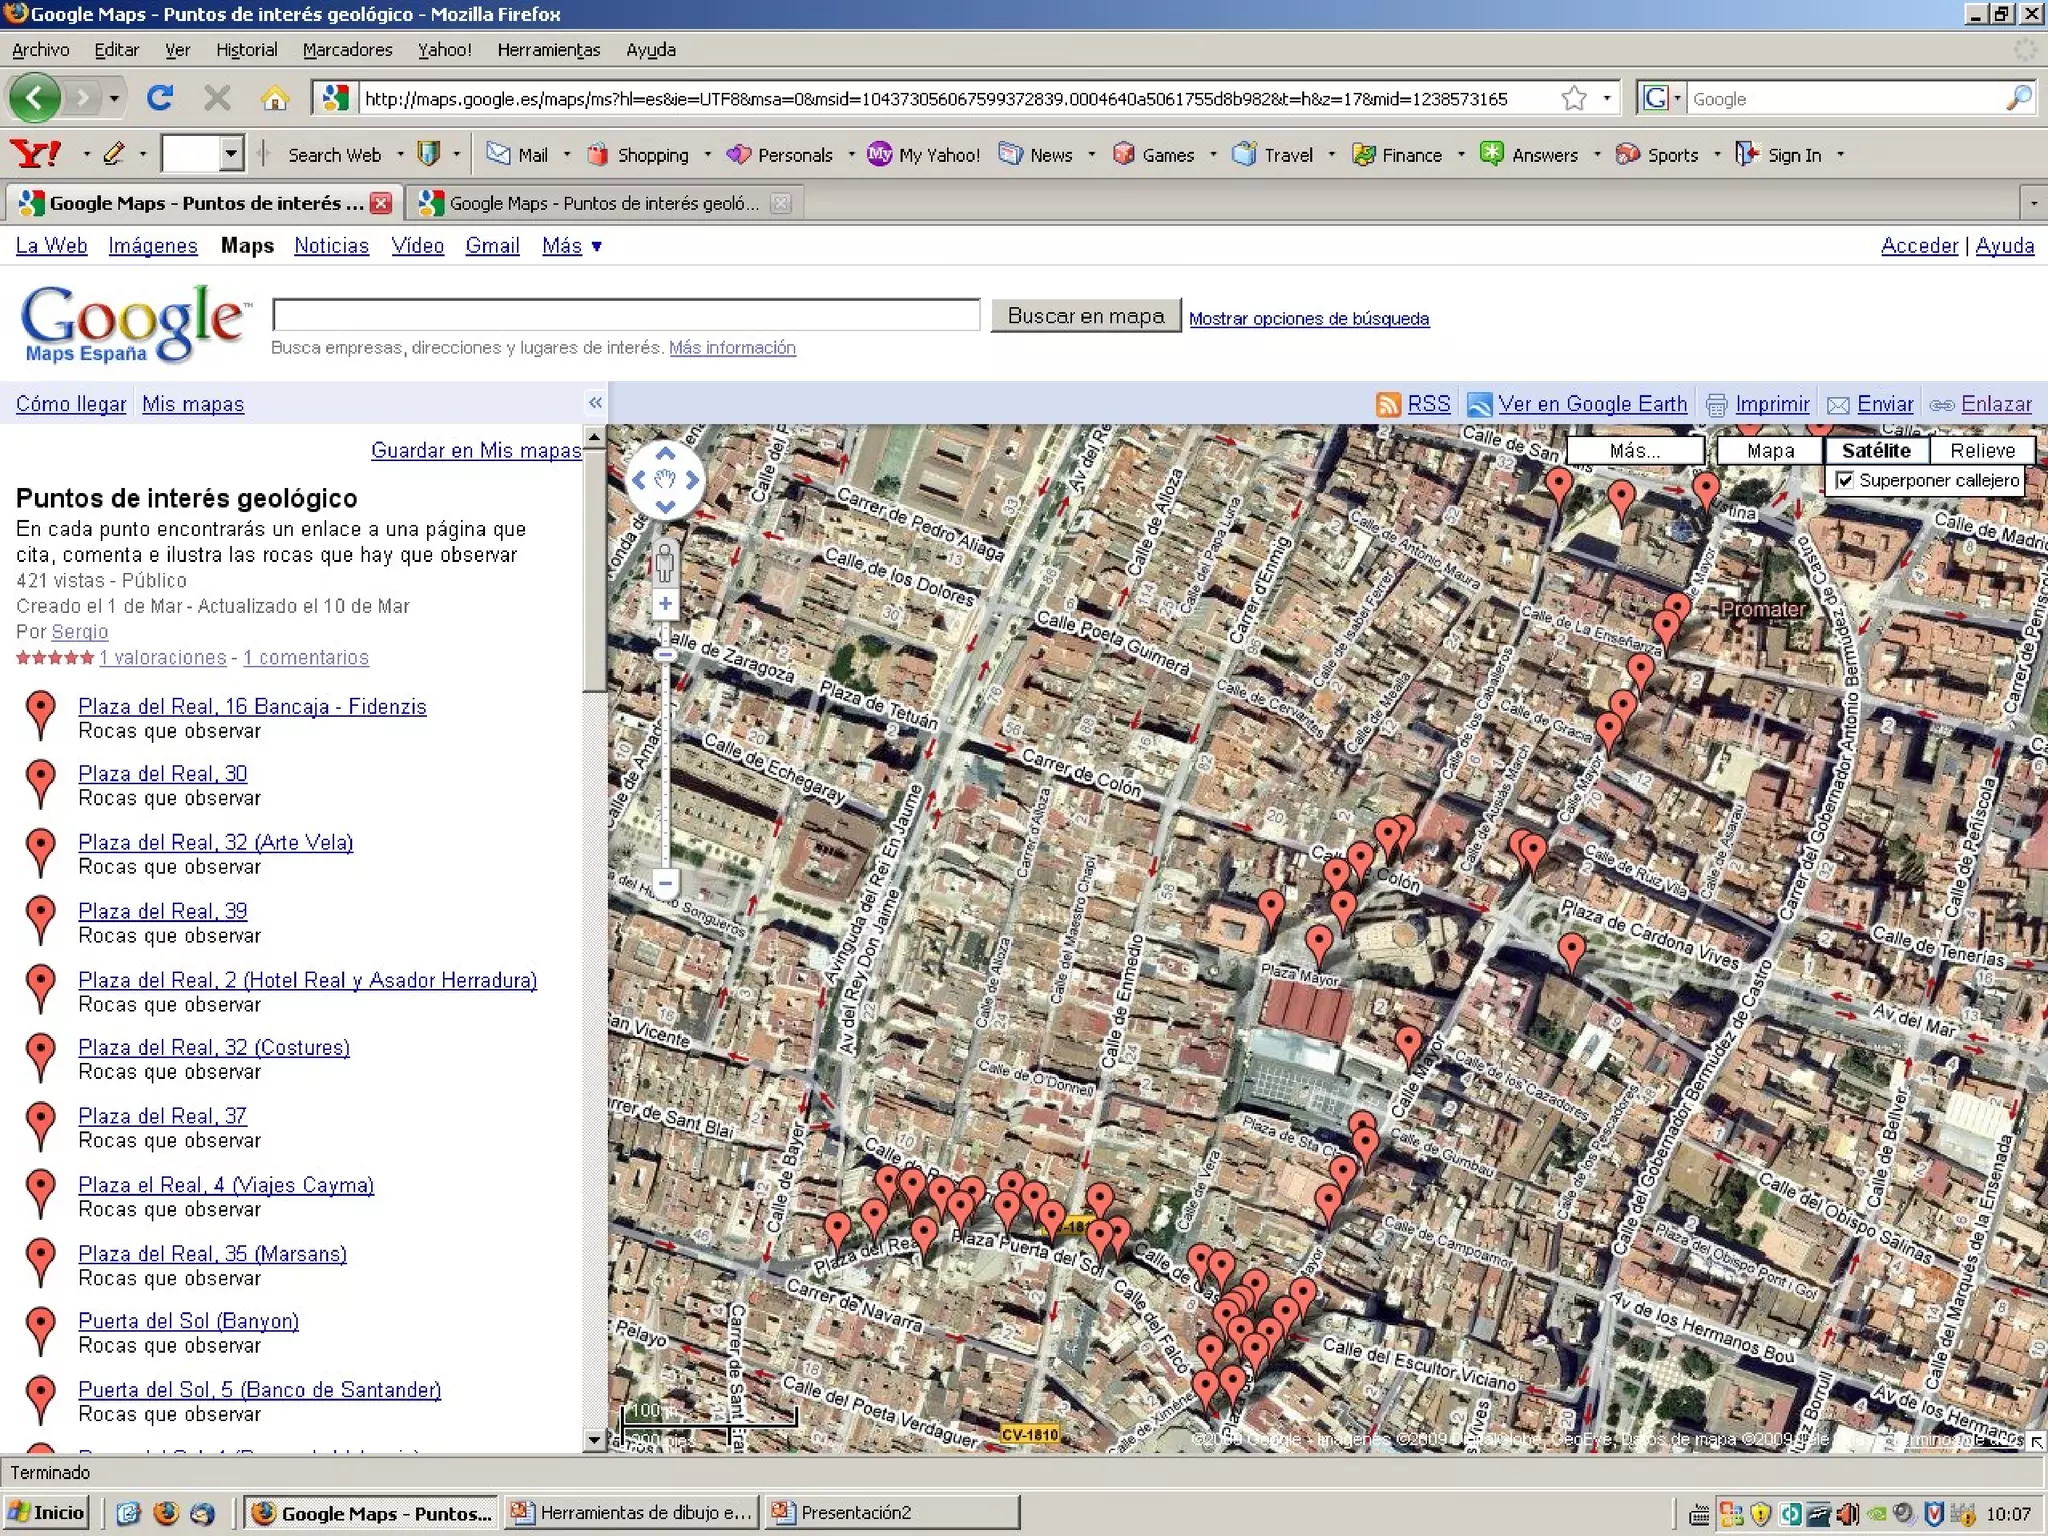Viewport: 2048px width, 1536px height.
Task: Open the Más... map layers dropdown
Action: click(1634, 450)
